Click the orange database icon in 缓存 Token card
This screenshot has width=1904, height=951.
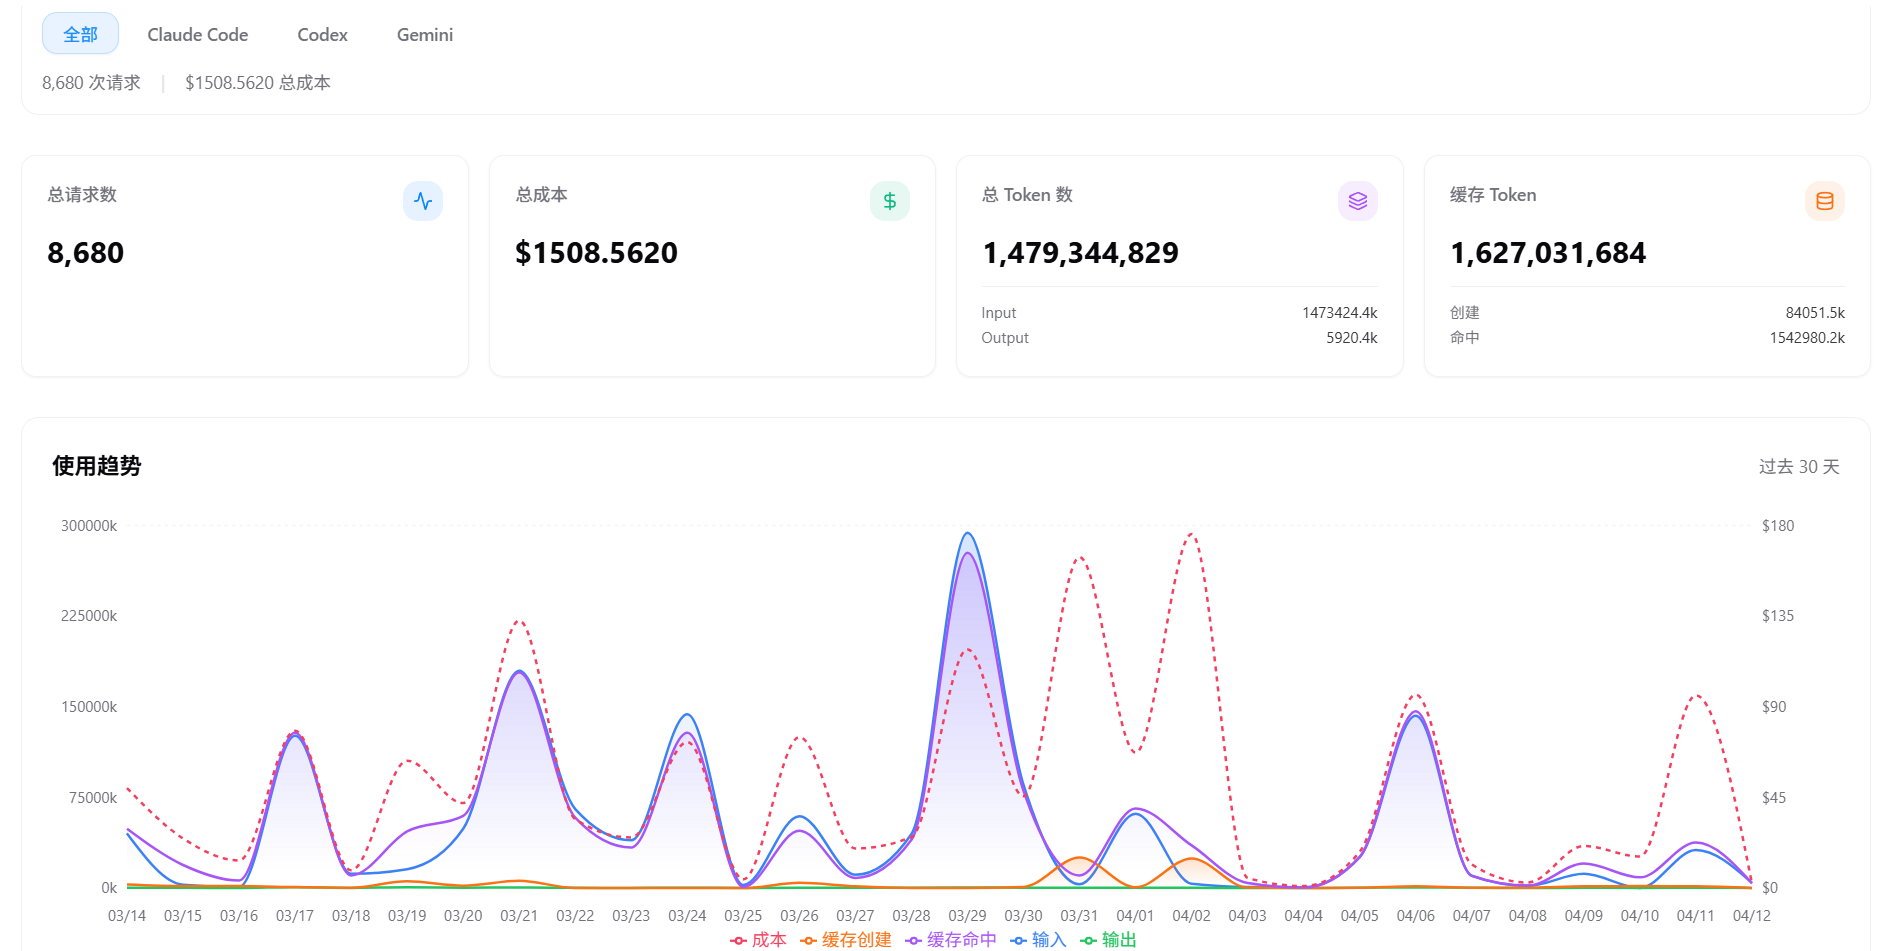[x=1824, y=201]
